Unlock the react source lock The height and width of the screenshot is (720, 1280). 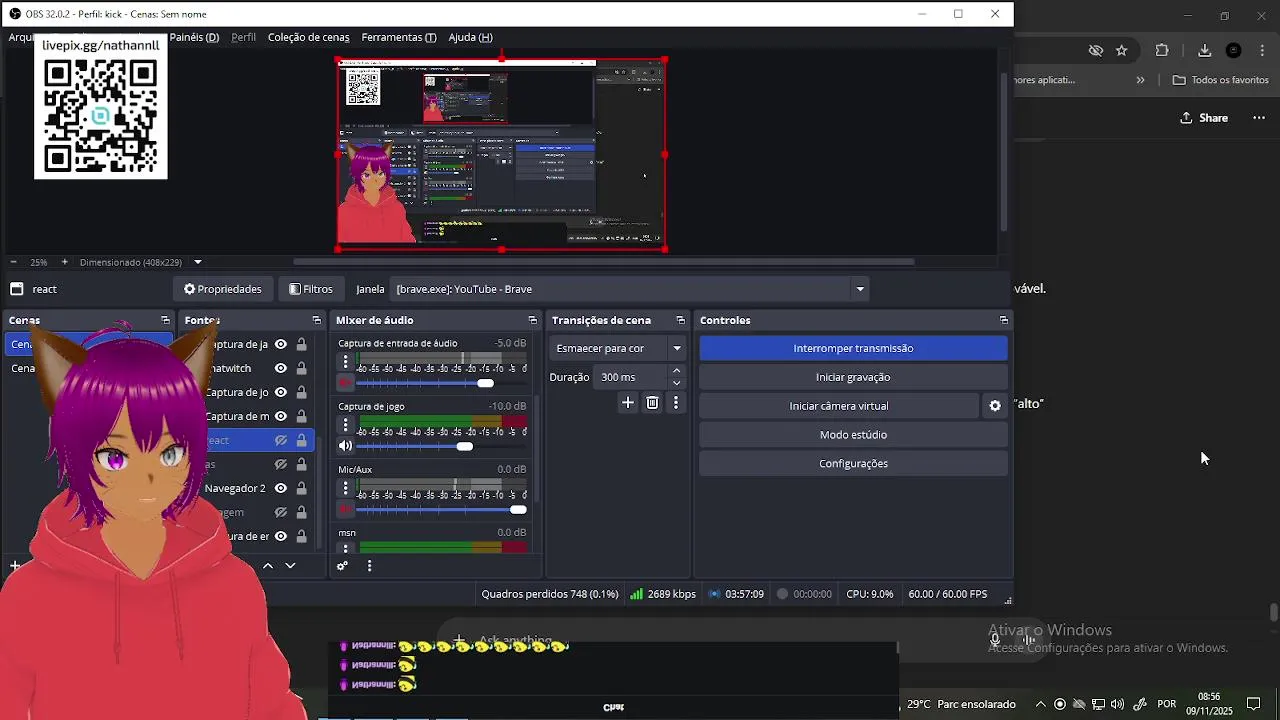[301, 440]
